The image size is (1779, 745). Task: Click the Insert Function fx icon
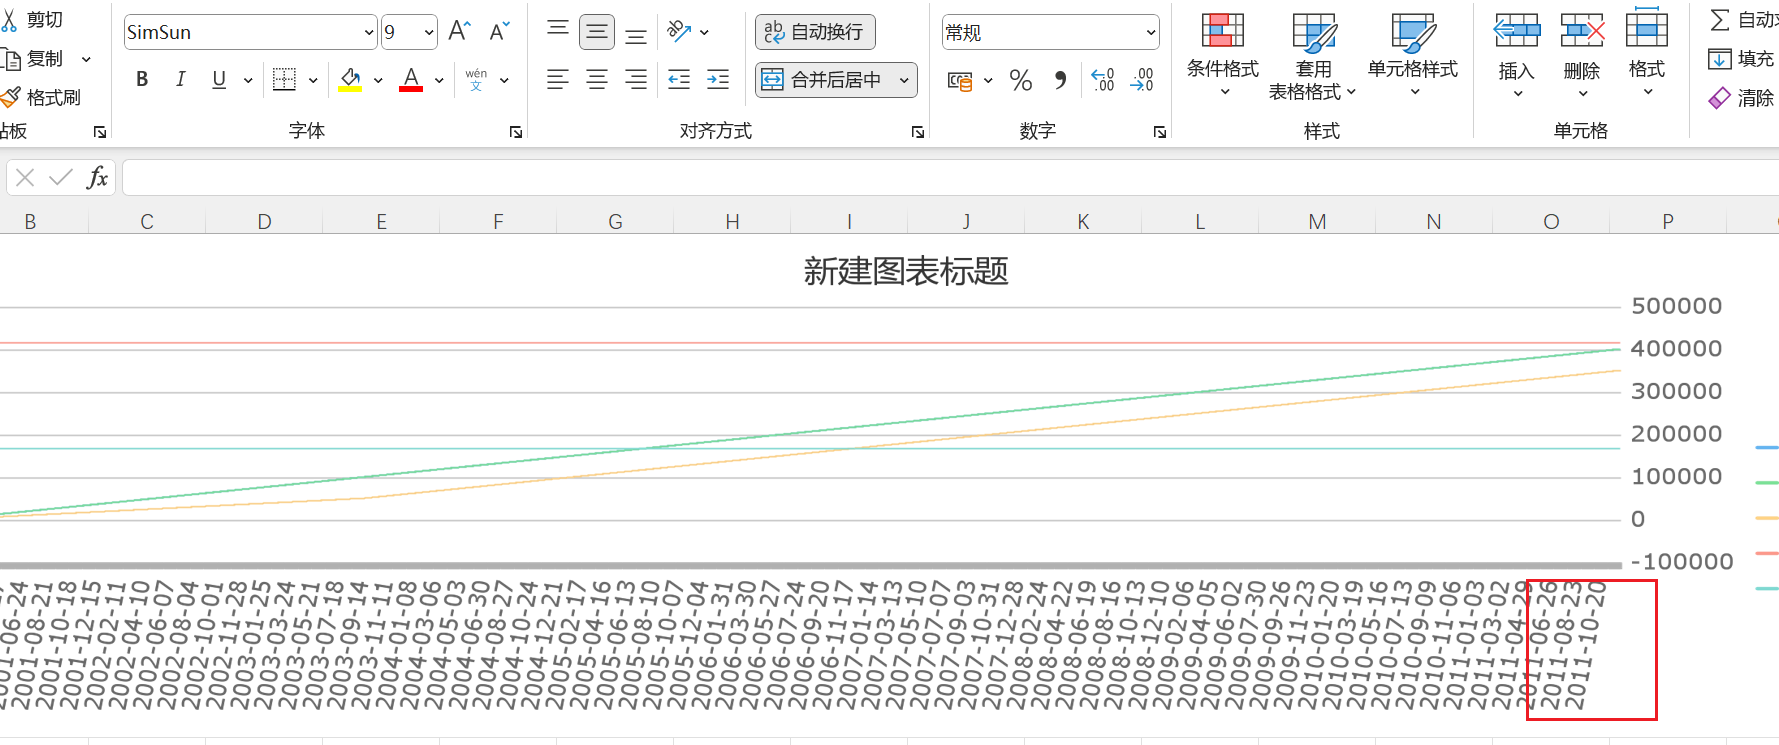97,178
